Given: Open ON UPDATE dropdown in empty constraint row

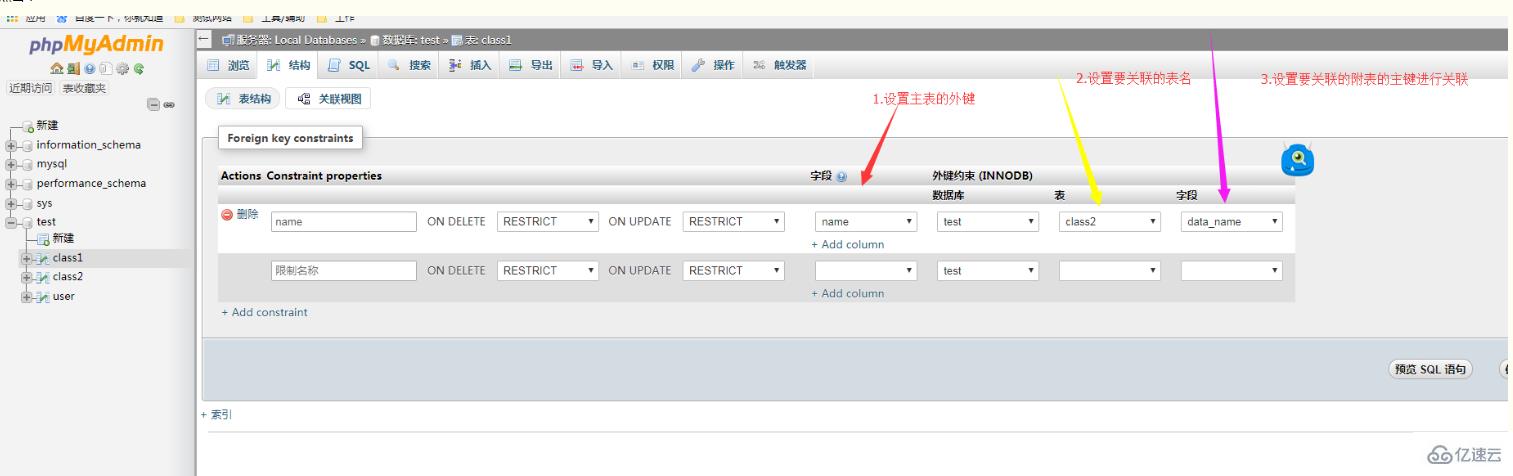Looking at the screenshot, I should click(x=734, y=270).
